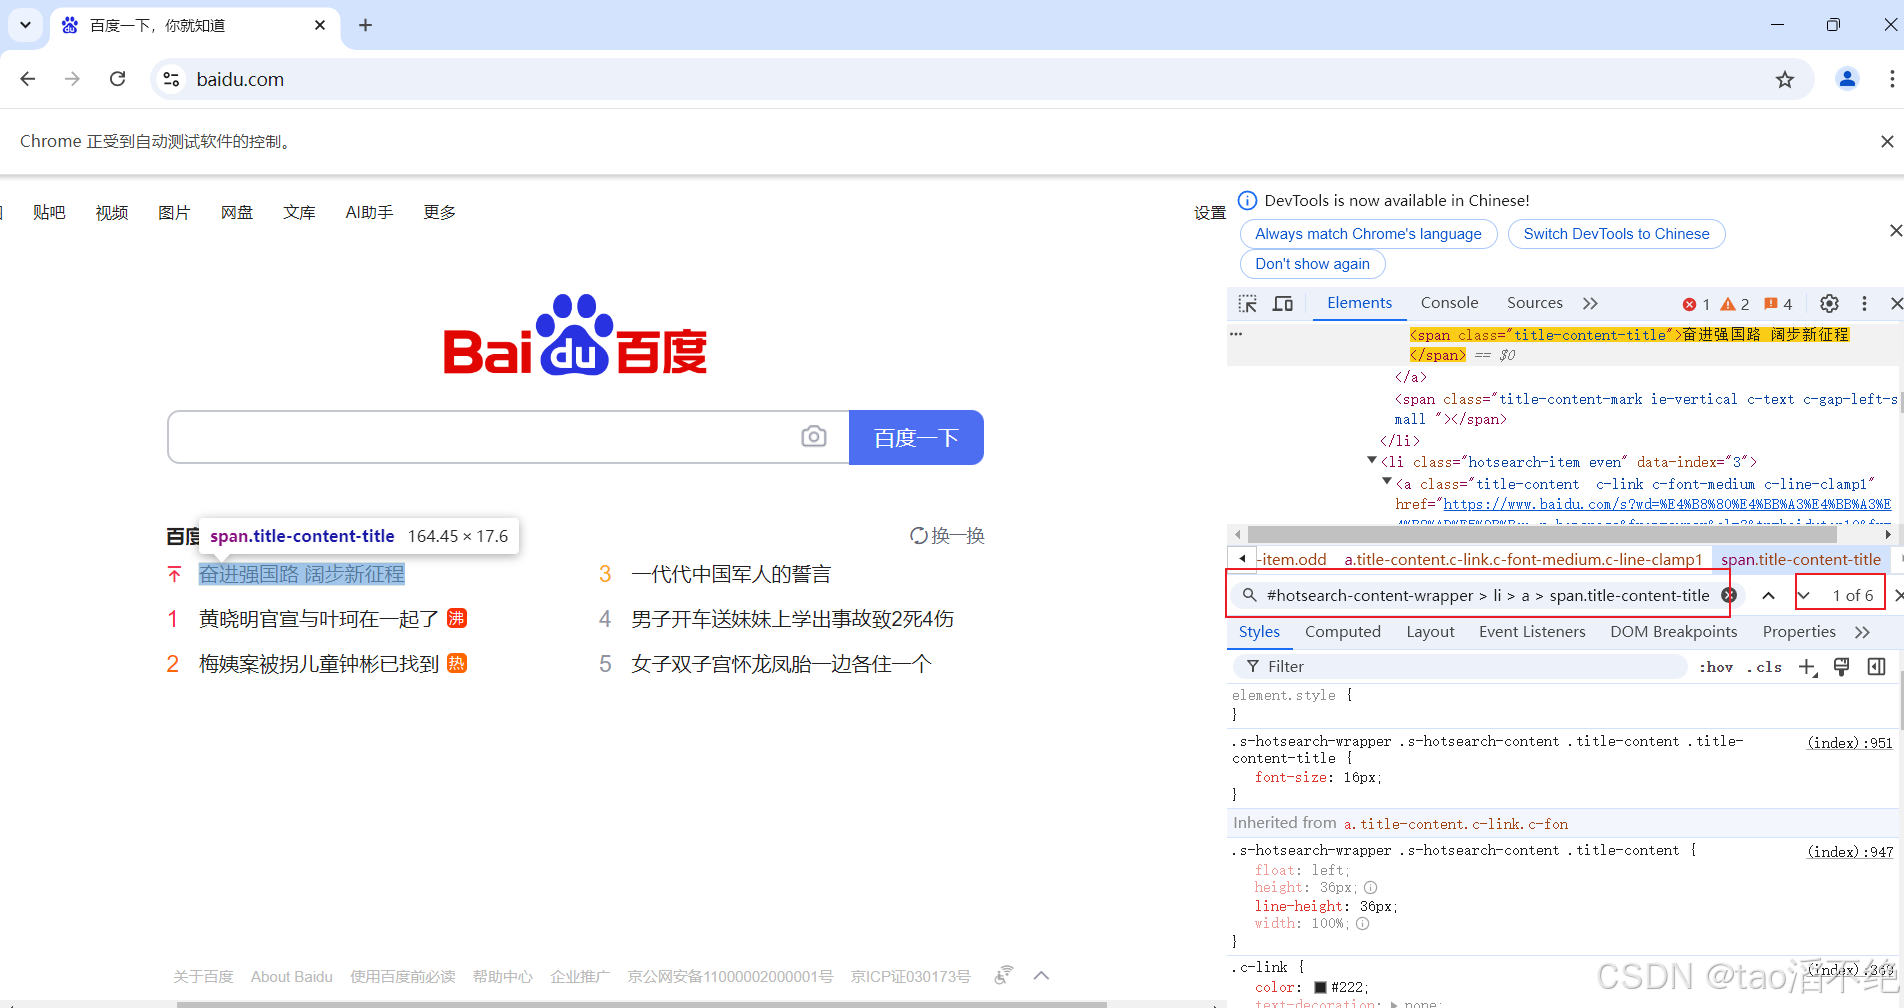Clear the DevTools search query
This screenshot has width=1904, height=1008.
point(1729,595)
